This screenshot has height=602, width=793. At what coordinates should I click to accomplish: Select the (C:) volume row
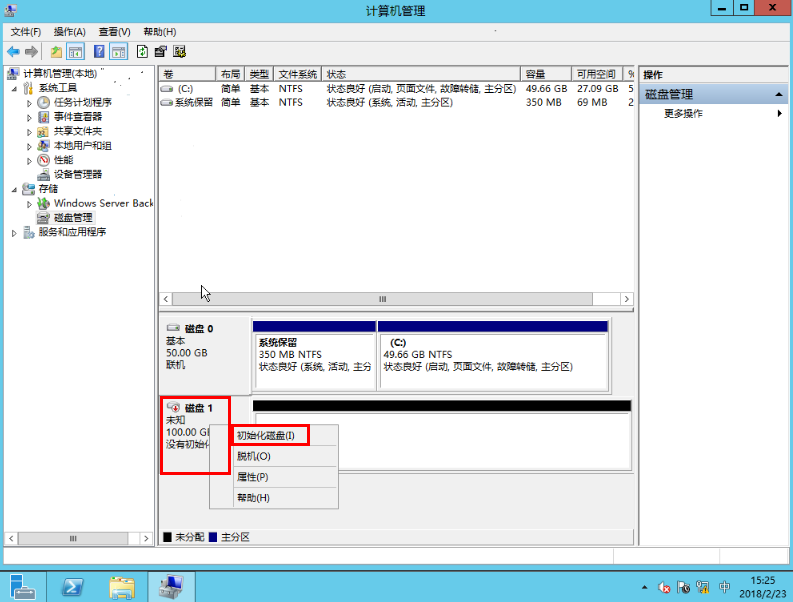(x=397, y=89)
